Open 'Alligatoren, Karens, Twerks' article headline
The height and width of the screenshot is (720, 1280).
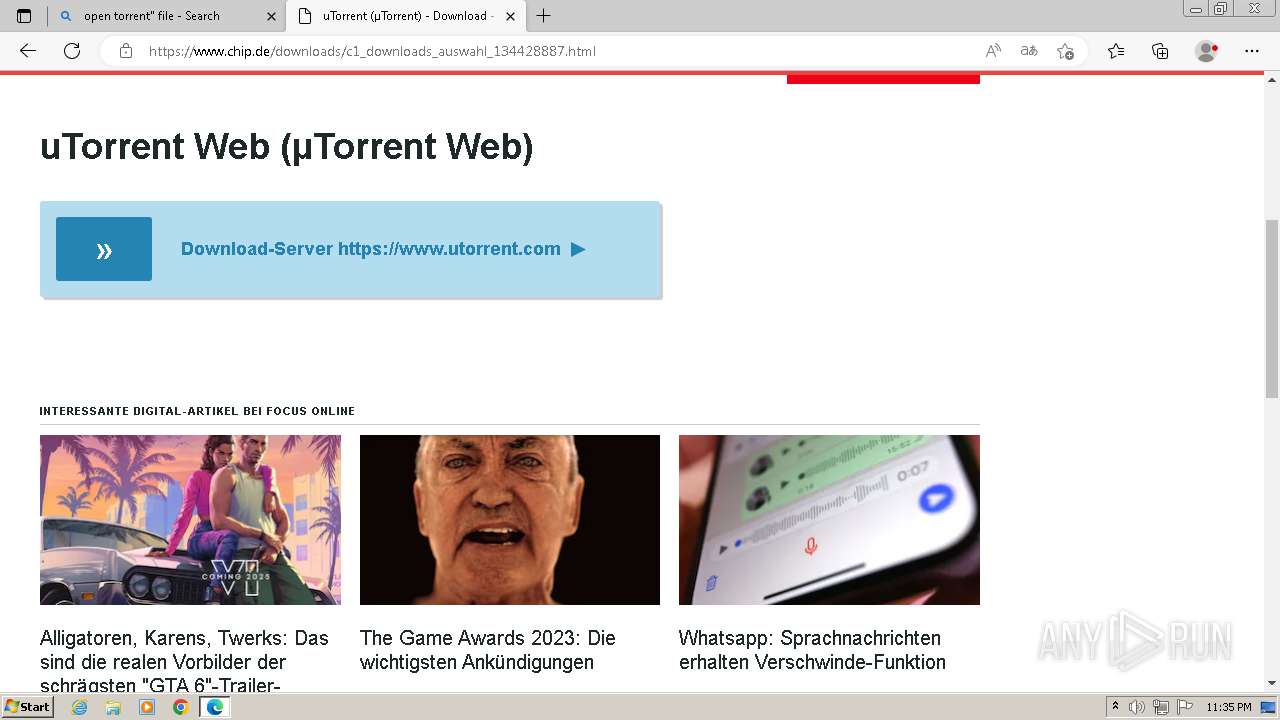[x=185, y=661]
